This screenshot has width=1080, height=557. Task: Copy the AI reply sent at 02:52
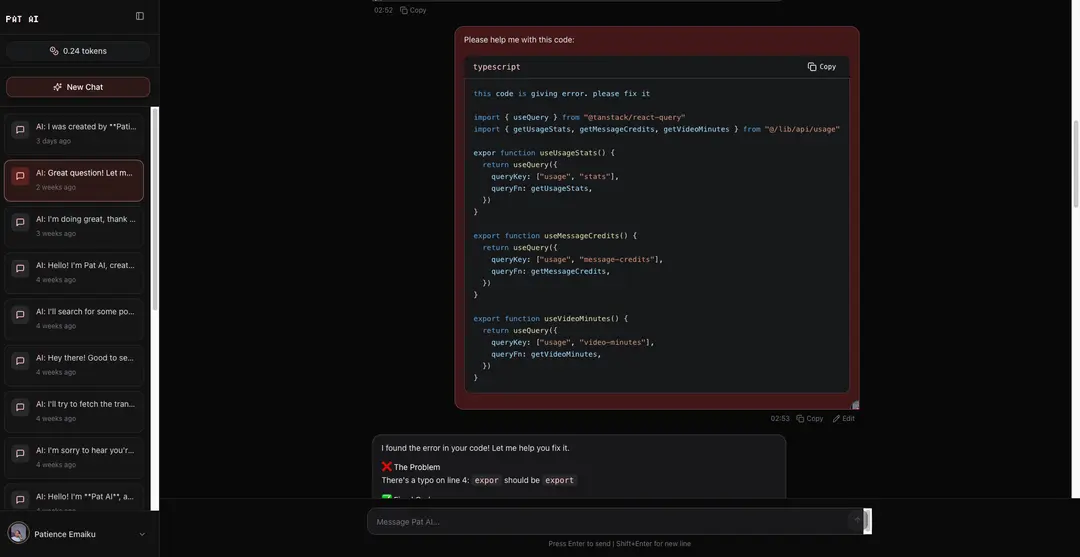click(x=413, y=10)
